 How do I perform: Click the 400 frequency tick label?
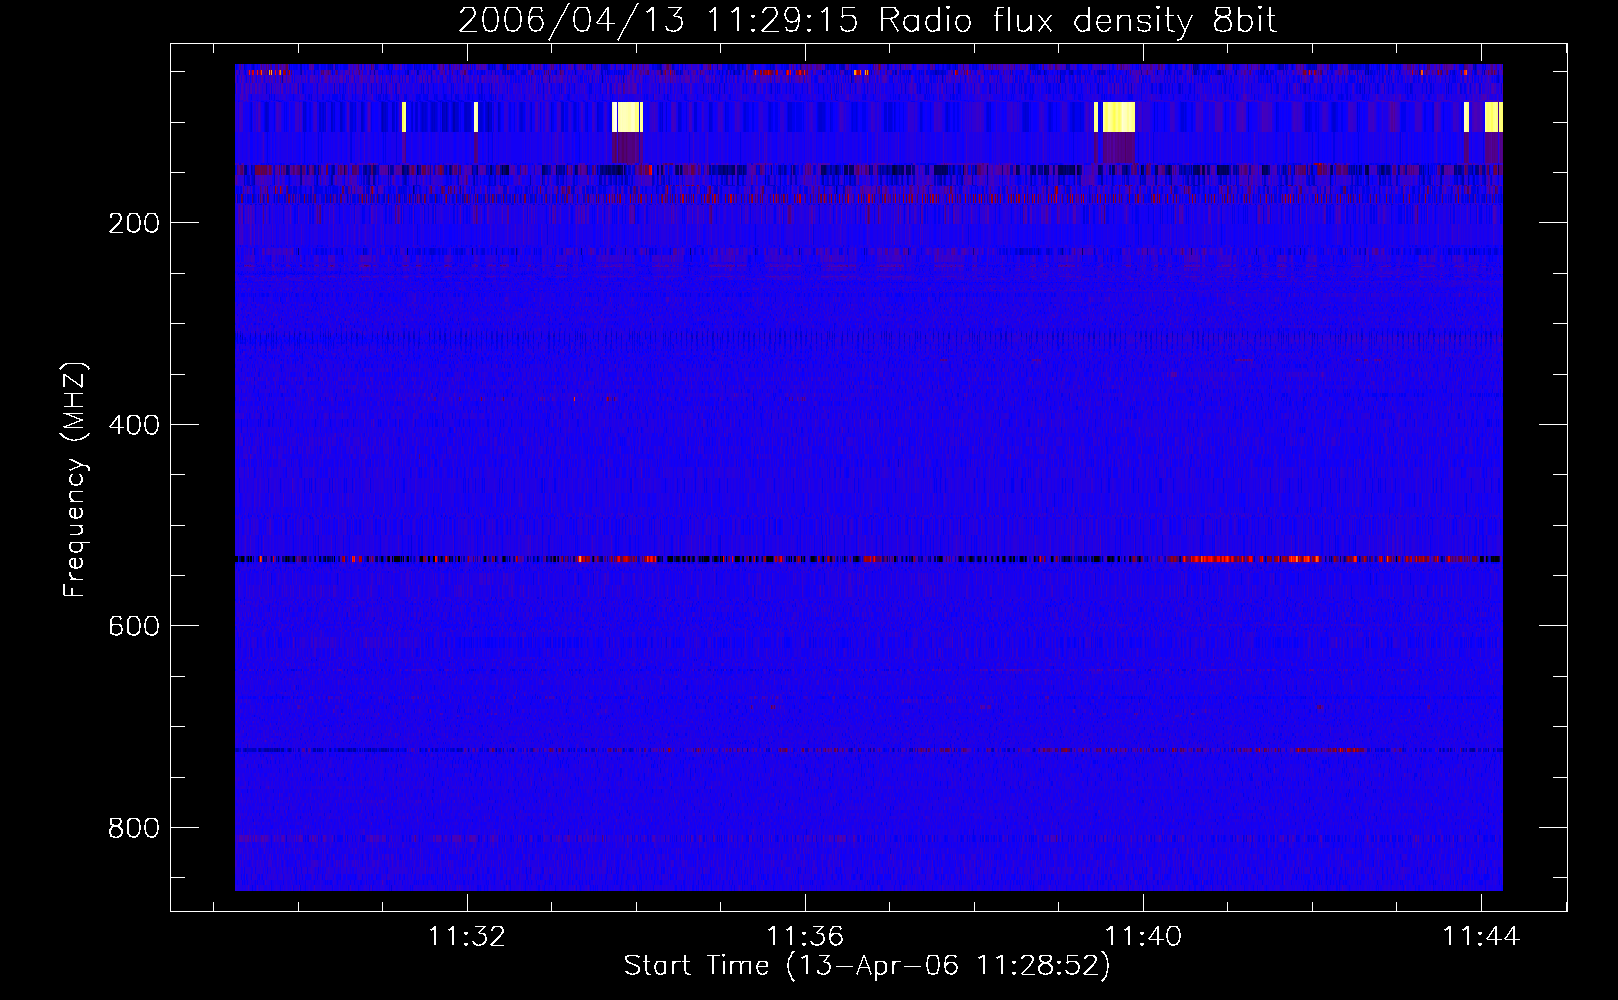point(134,425)
